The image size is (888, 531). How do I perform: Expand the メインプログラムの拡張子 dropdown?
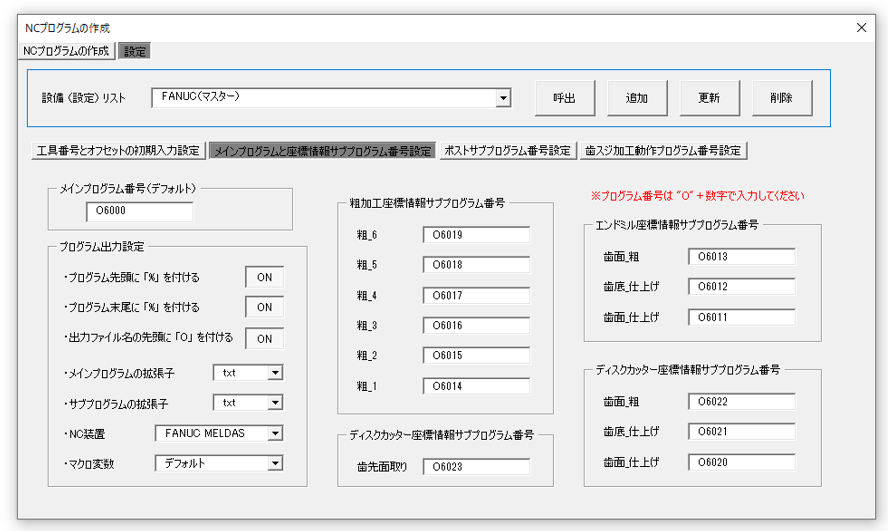click(275, 373)
